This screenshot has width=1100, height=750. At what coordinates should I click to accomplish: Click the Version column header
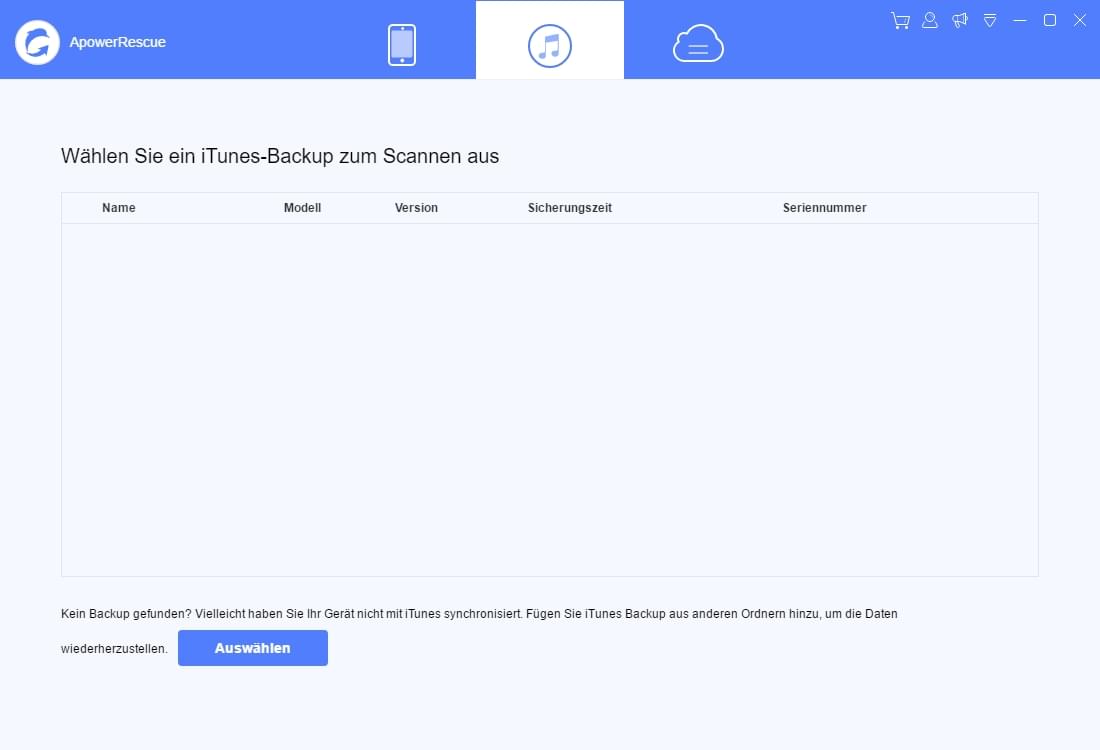point(416,207)
